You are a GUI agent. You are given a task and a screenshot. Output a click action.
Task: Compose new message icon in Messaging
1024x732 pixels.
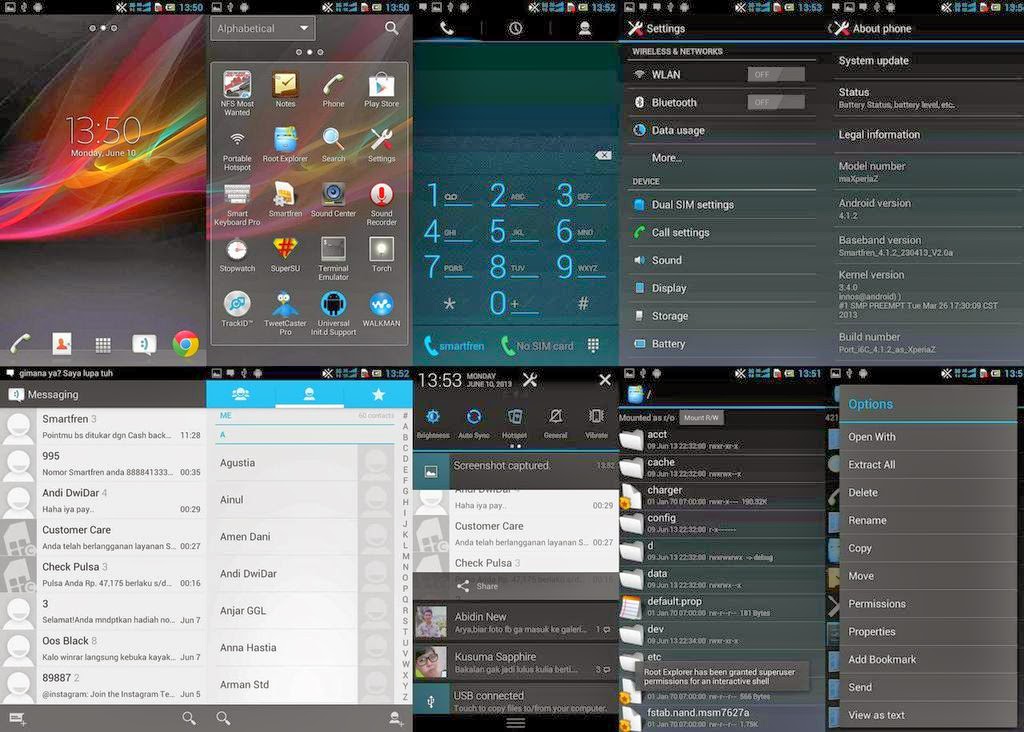(x=18, y=718)
